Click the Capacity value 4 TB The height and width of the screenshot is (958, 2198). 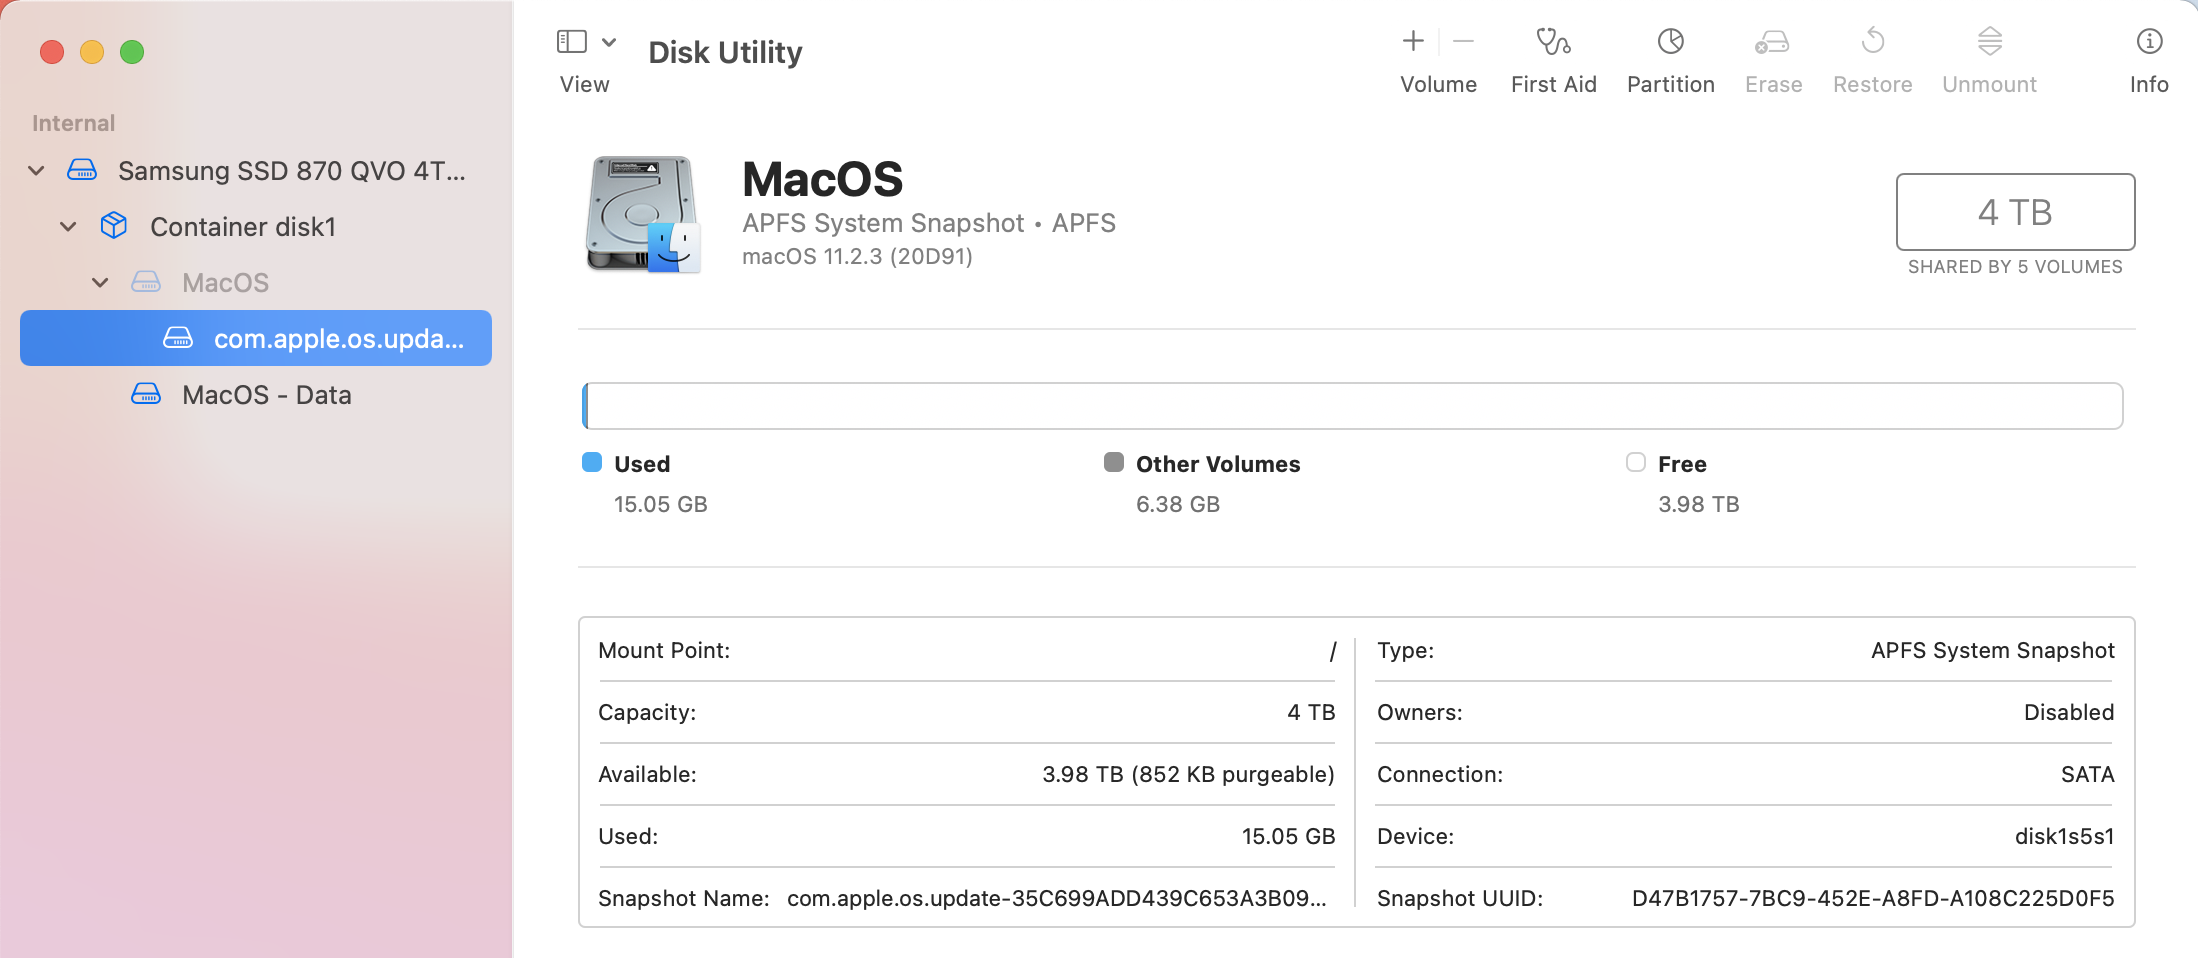coord(1311,712)
